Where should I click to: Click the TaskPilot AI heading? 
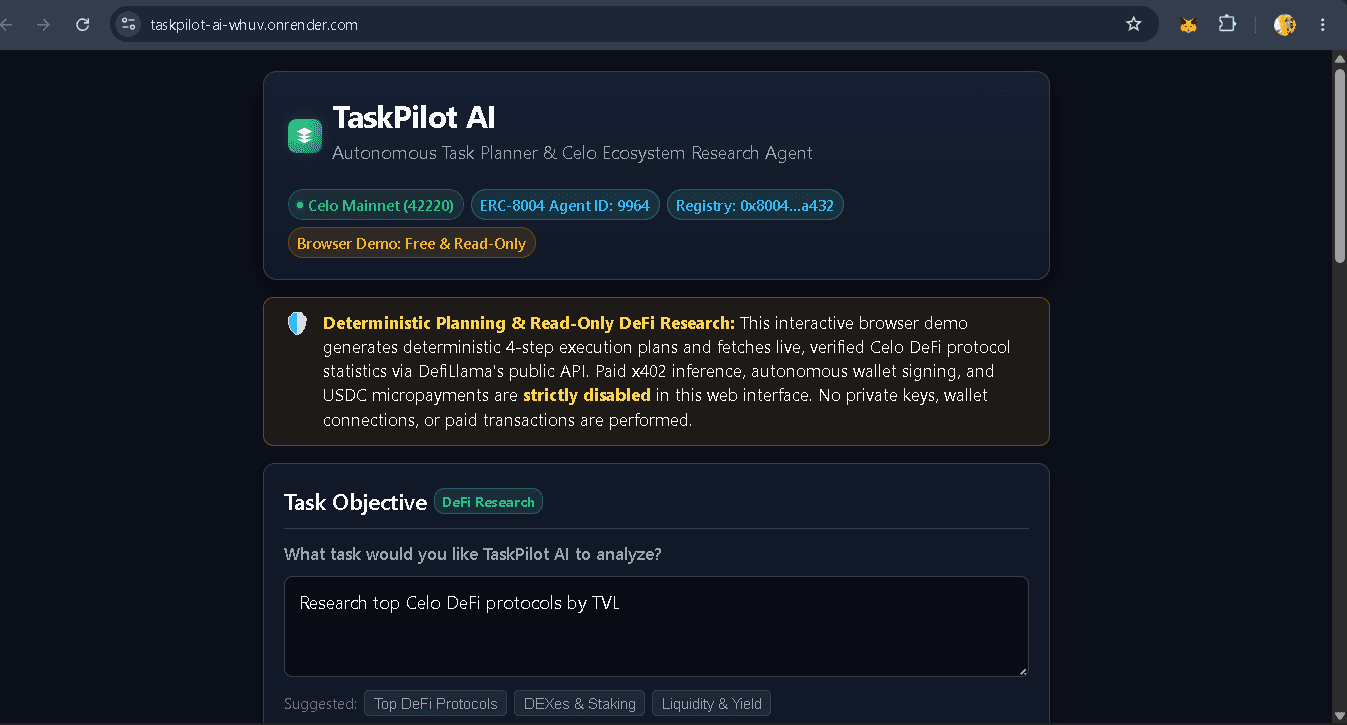[414, 118]
